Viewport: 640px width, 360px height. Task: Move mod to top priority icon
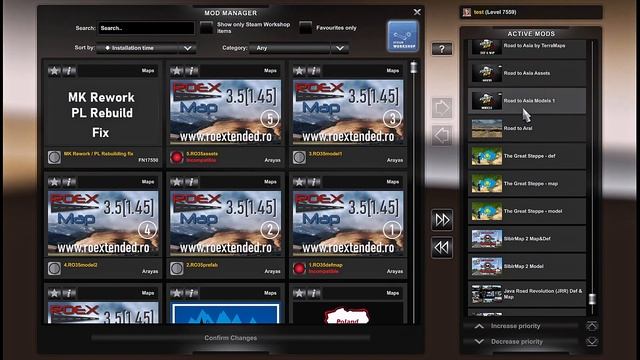point(592,326)
